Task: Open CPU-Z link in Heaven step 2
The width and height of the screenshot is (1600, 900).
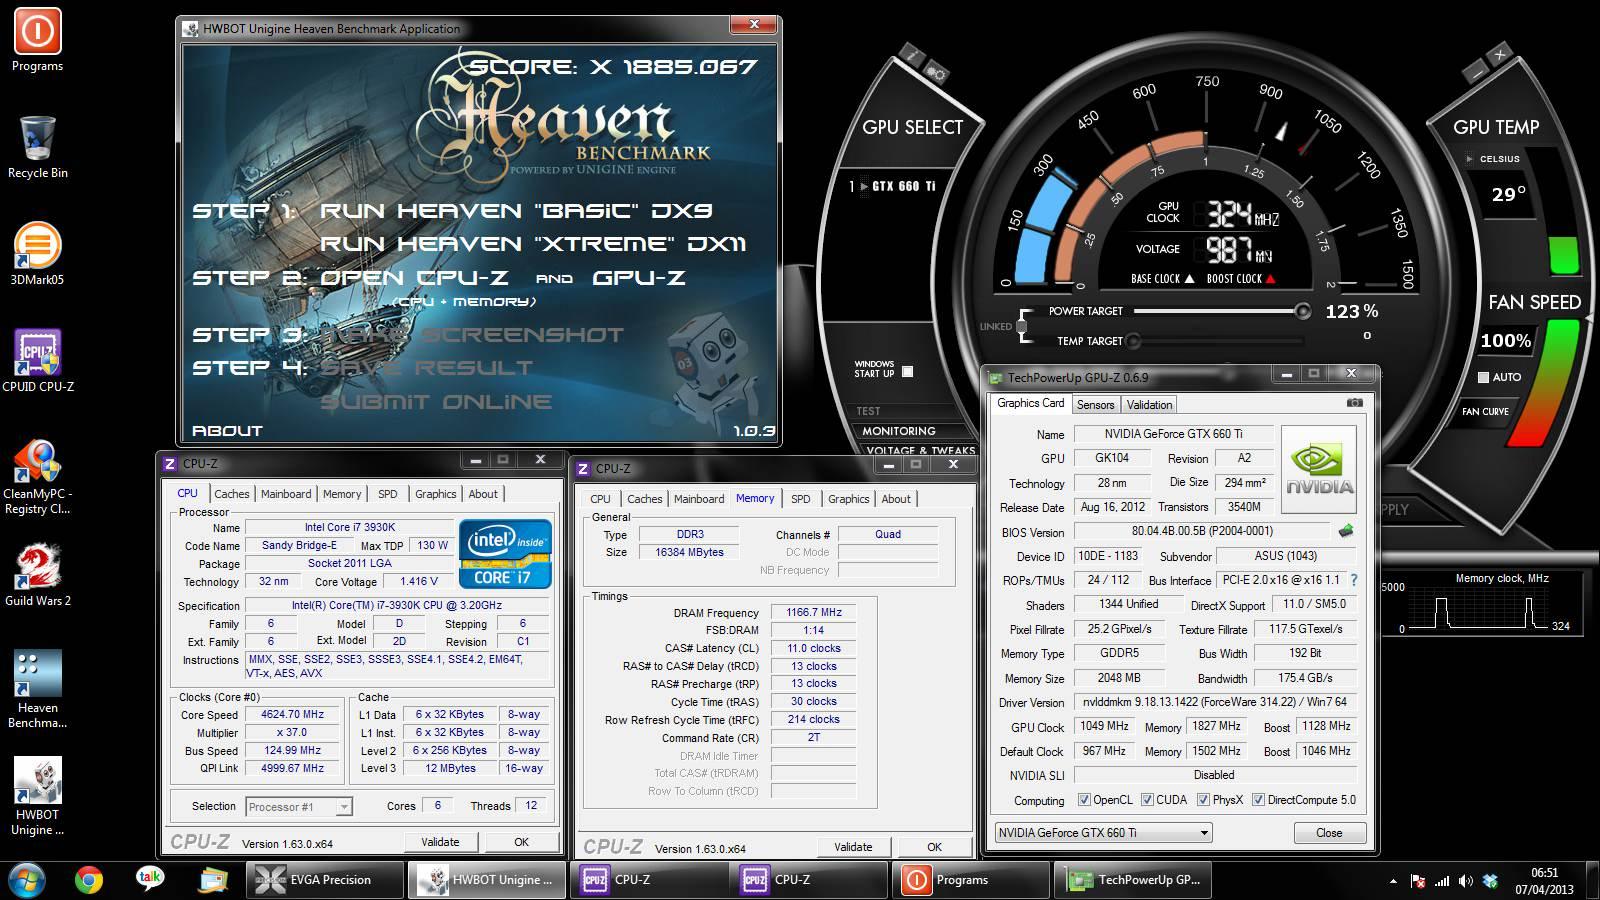Action: (x=414, y=278)
